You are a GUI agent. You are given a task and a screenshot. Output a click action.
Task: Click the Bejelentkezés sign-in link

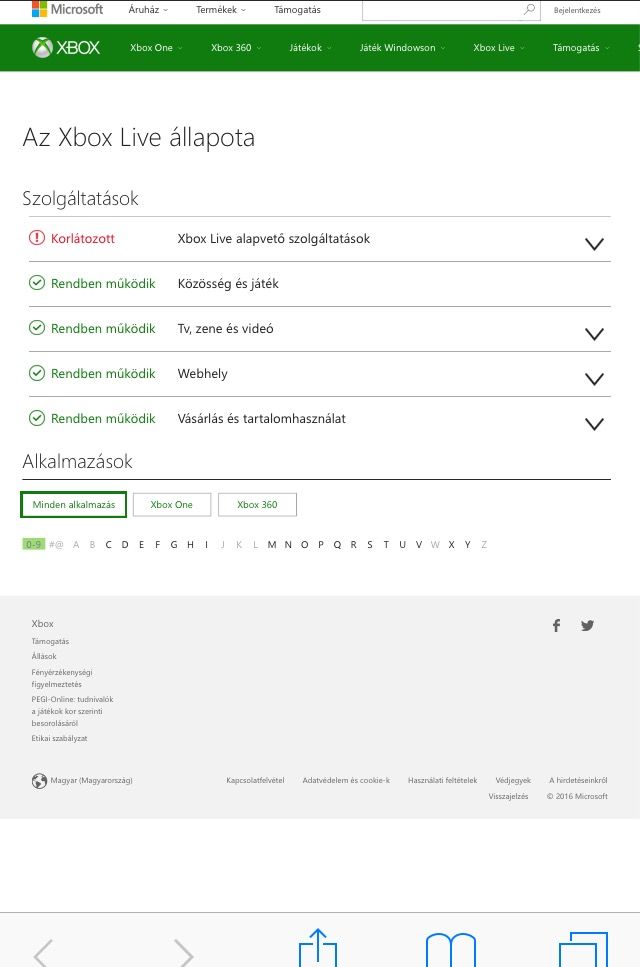(x=577, y=10)
